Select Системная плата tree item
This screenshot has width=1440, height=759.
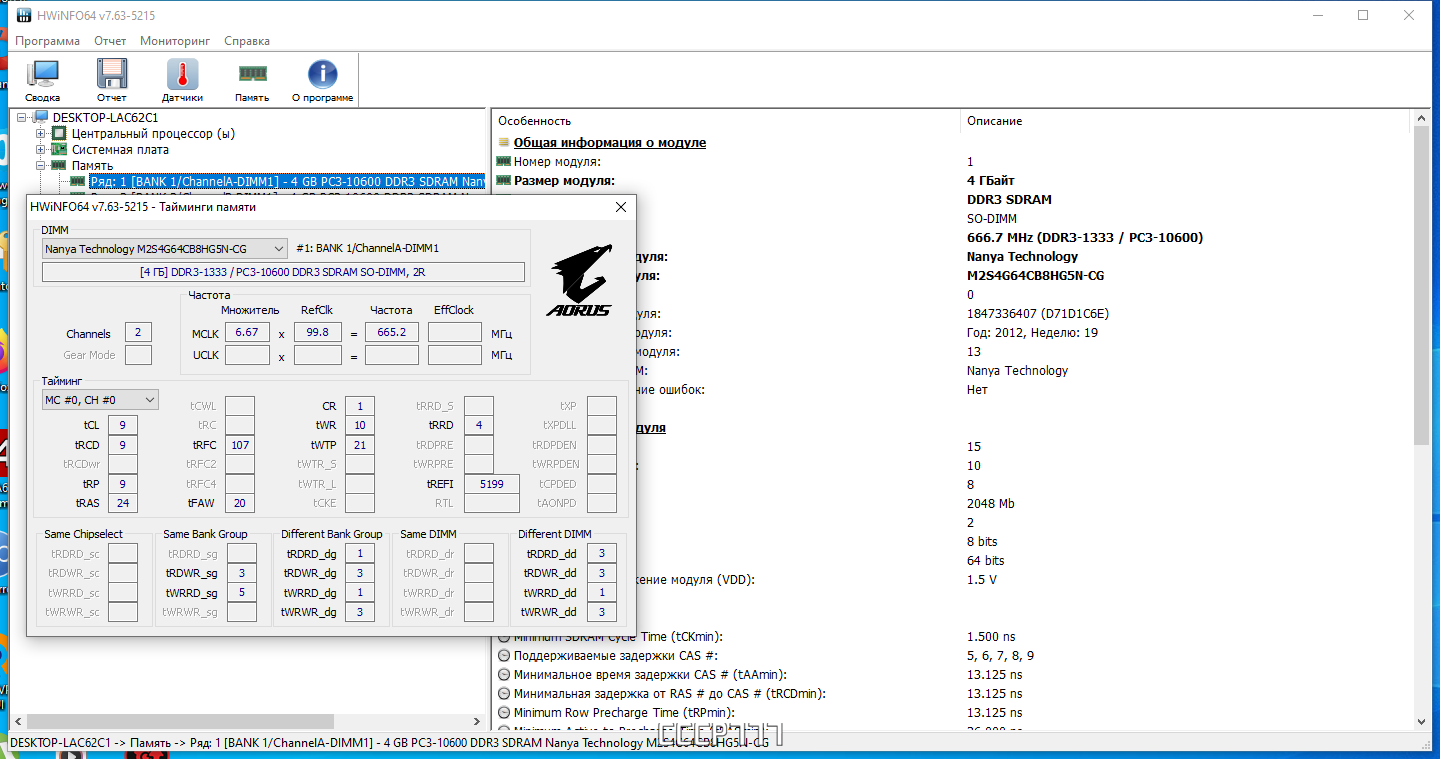point(120,149)
